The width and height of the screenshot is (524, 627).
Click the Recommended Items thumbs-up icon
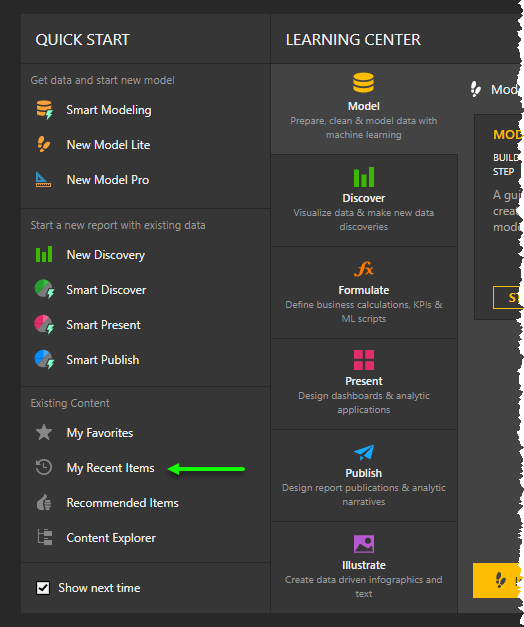[44, 502]
